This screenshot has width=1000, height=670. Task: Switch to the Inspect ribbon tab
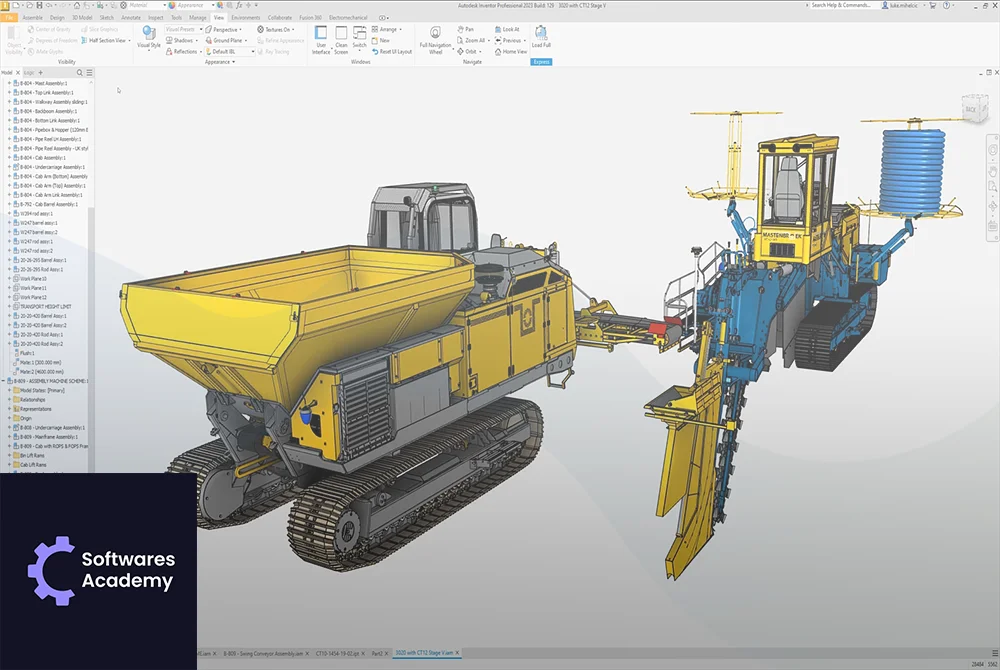pyautogui.click(x=156, y=18)
